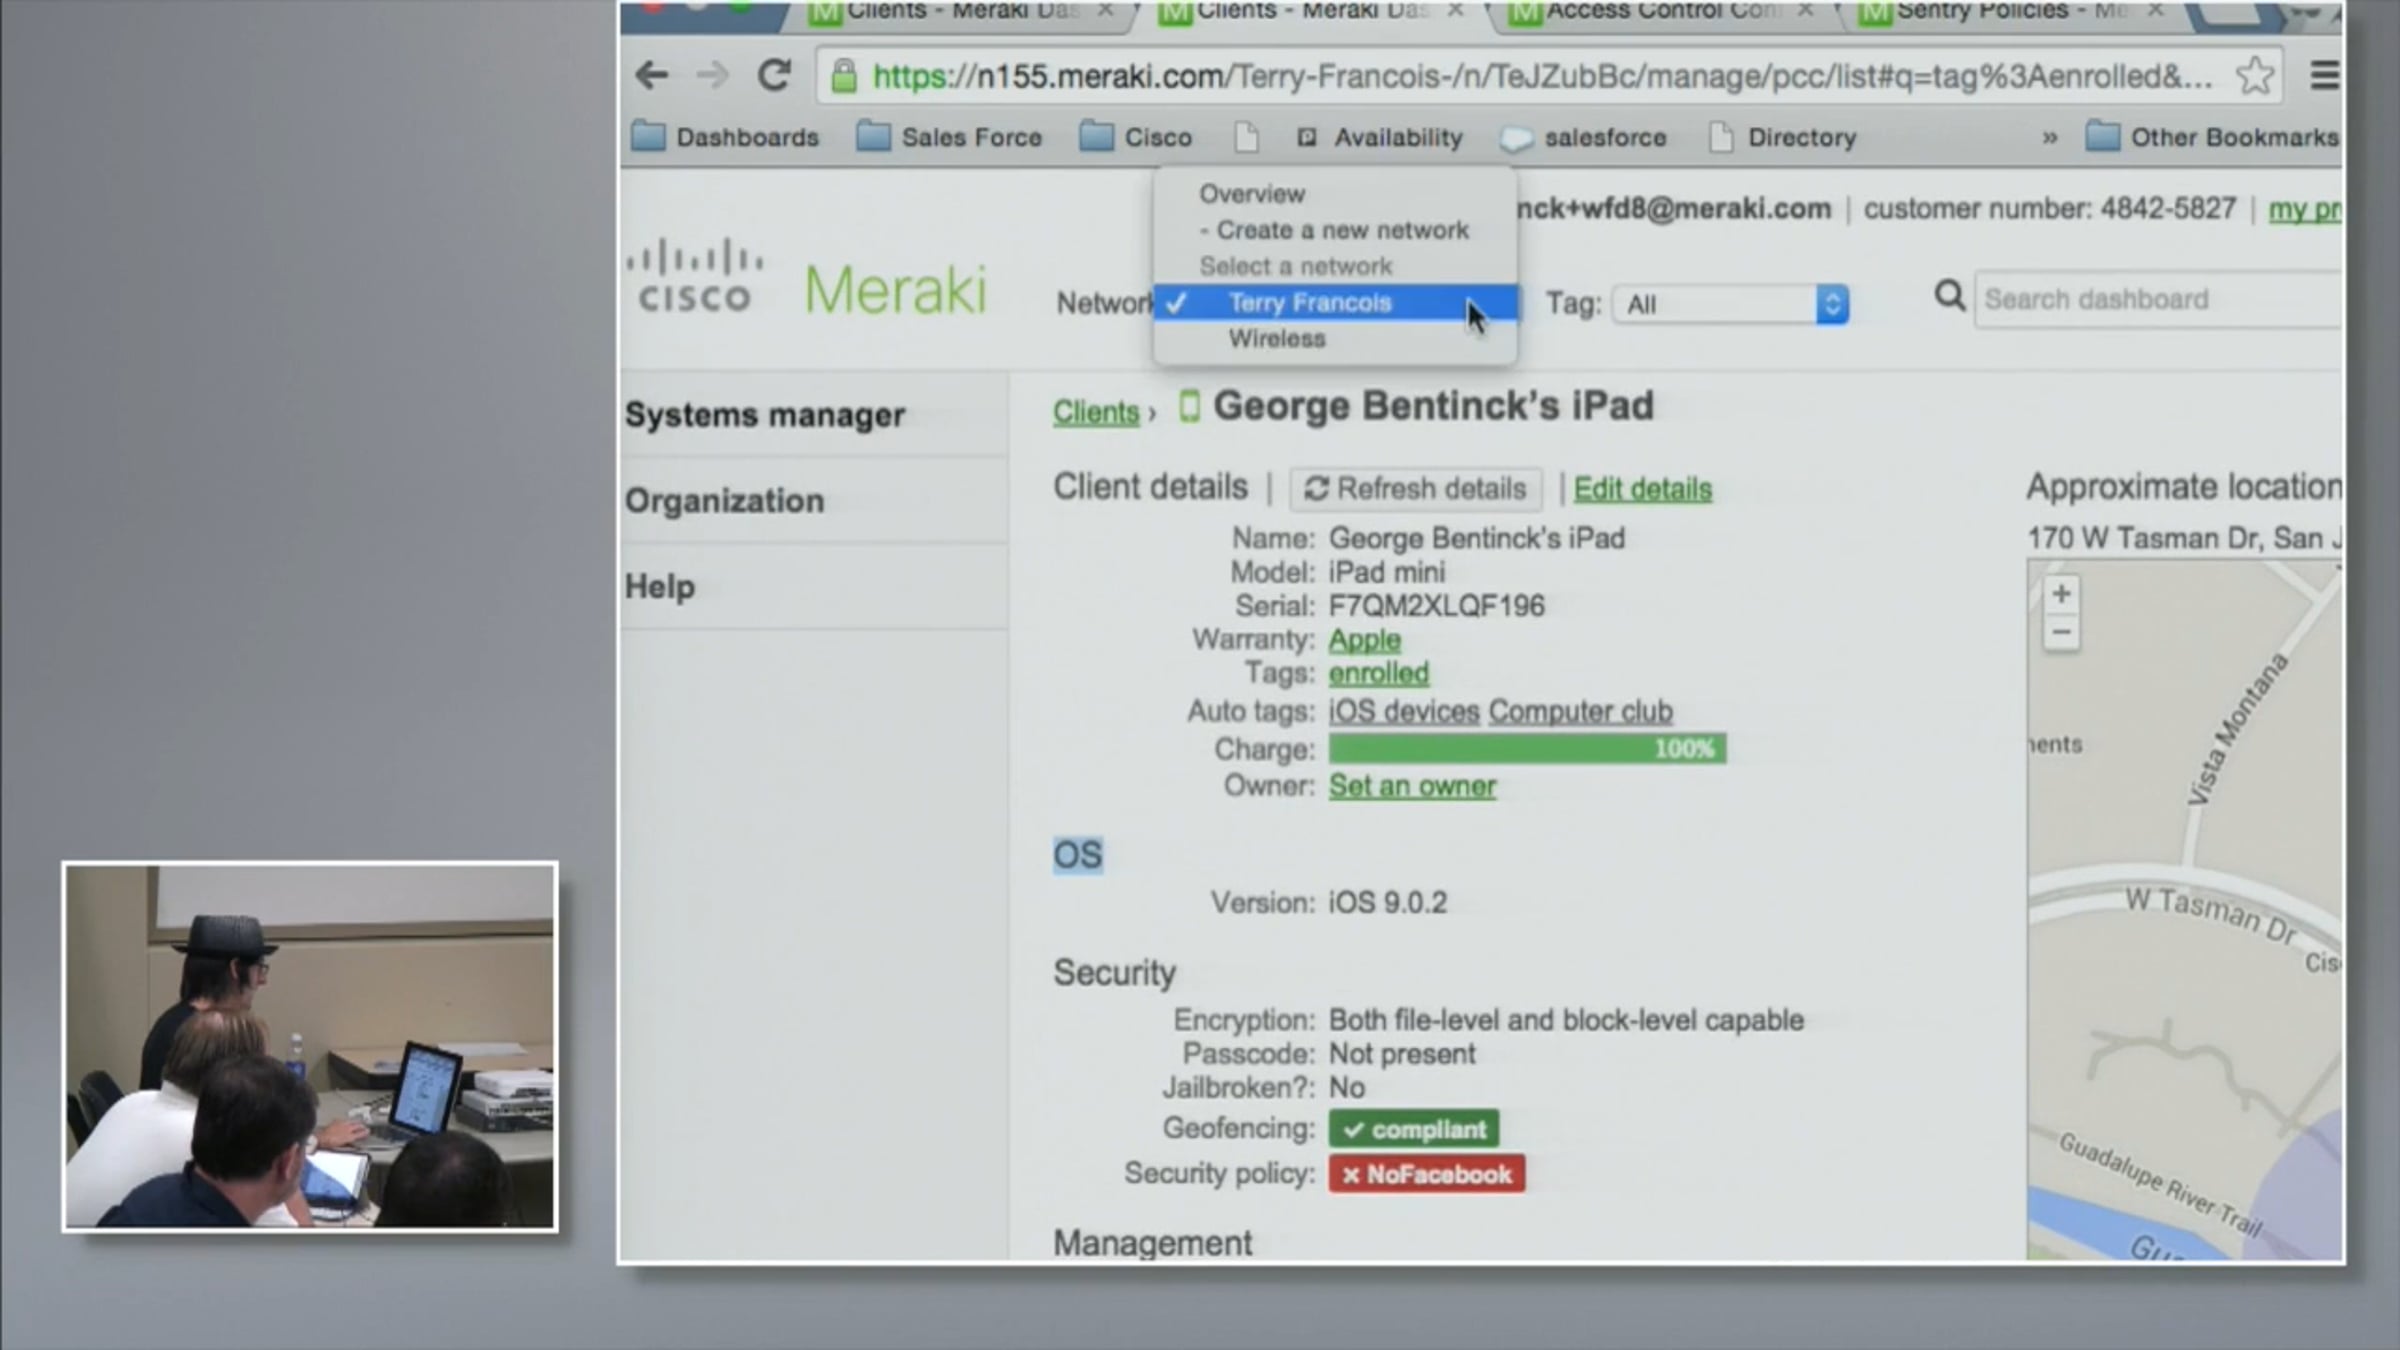Open the my profile link

pos(2304,210)
